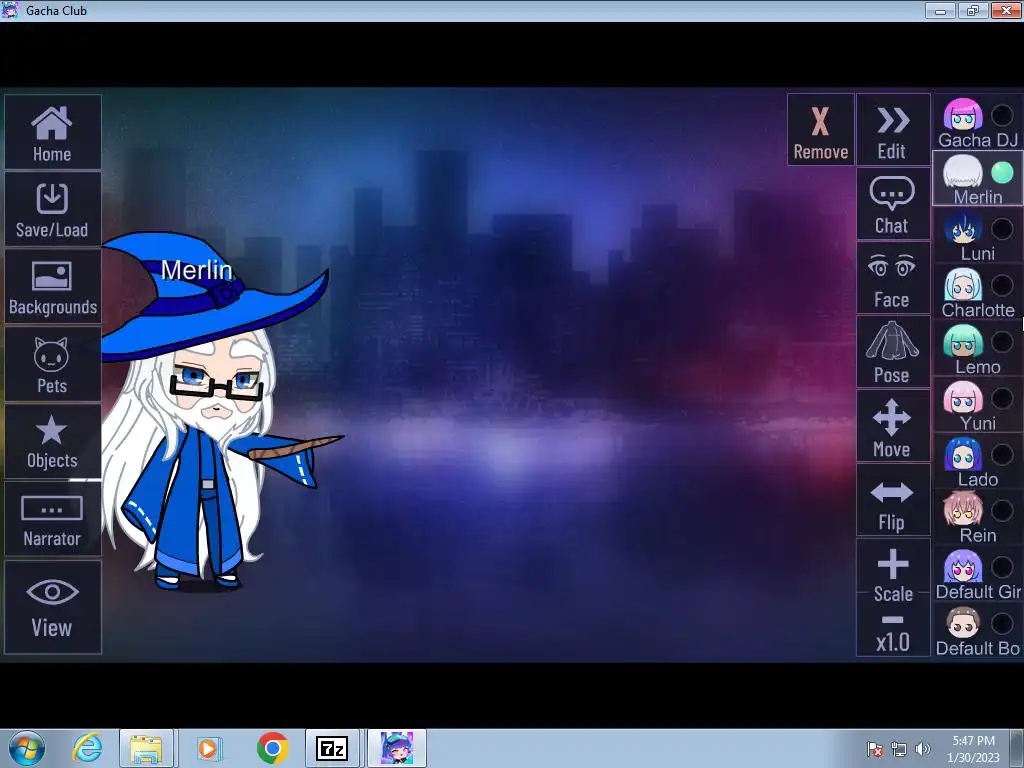Toggle the Lado visibility circle

point(1002,455)
